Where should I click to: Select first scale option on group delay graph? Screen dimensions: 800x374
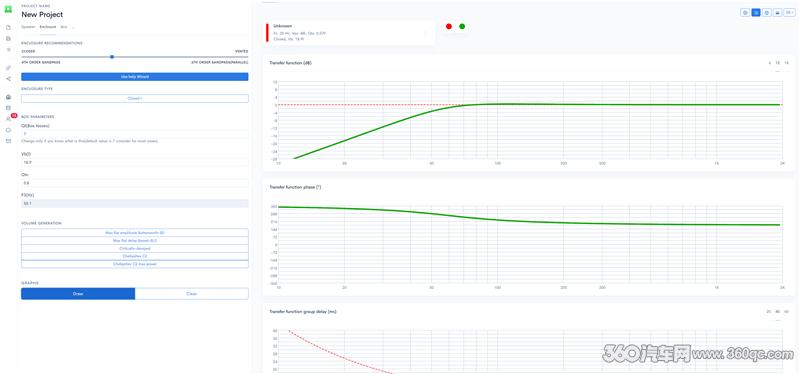point(769,311)
